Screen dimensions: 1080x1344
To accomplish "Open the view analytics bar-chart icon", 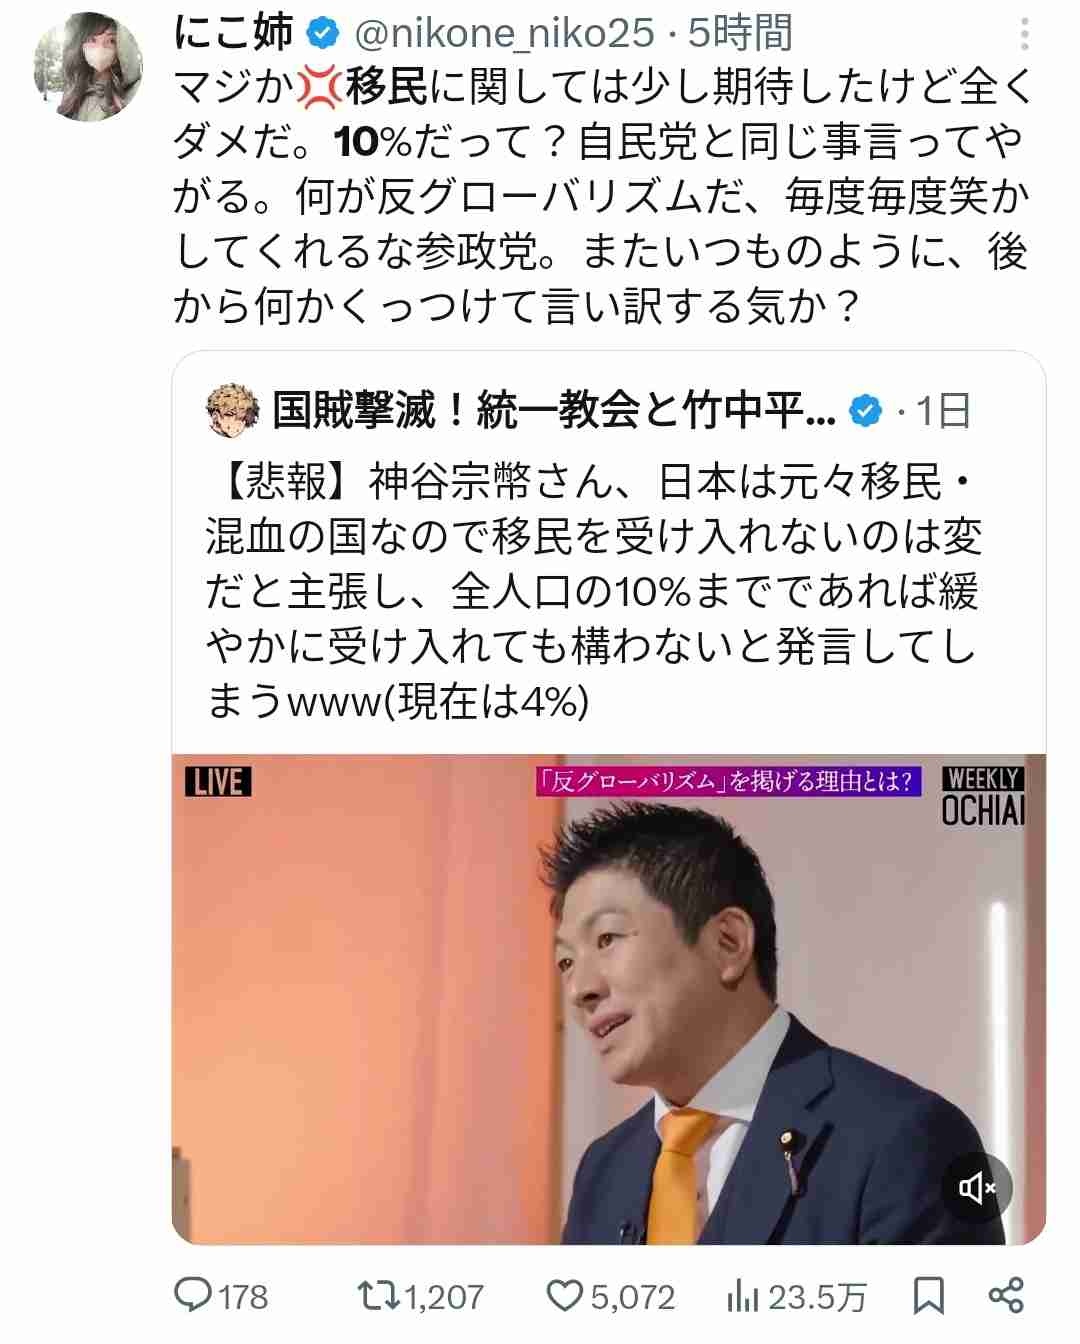I will pyautogui.click(x=742, y=1296).
